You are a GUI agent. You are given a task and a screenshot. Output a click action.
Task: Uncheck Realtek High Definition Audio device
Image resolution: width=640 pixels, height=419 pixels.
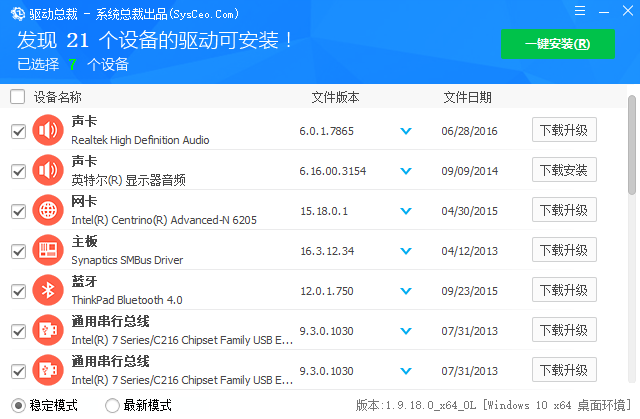click(18, 131)
